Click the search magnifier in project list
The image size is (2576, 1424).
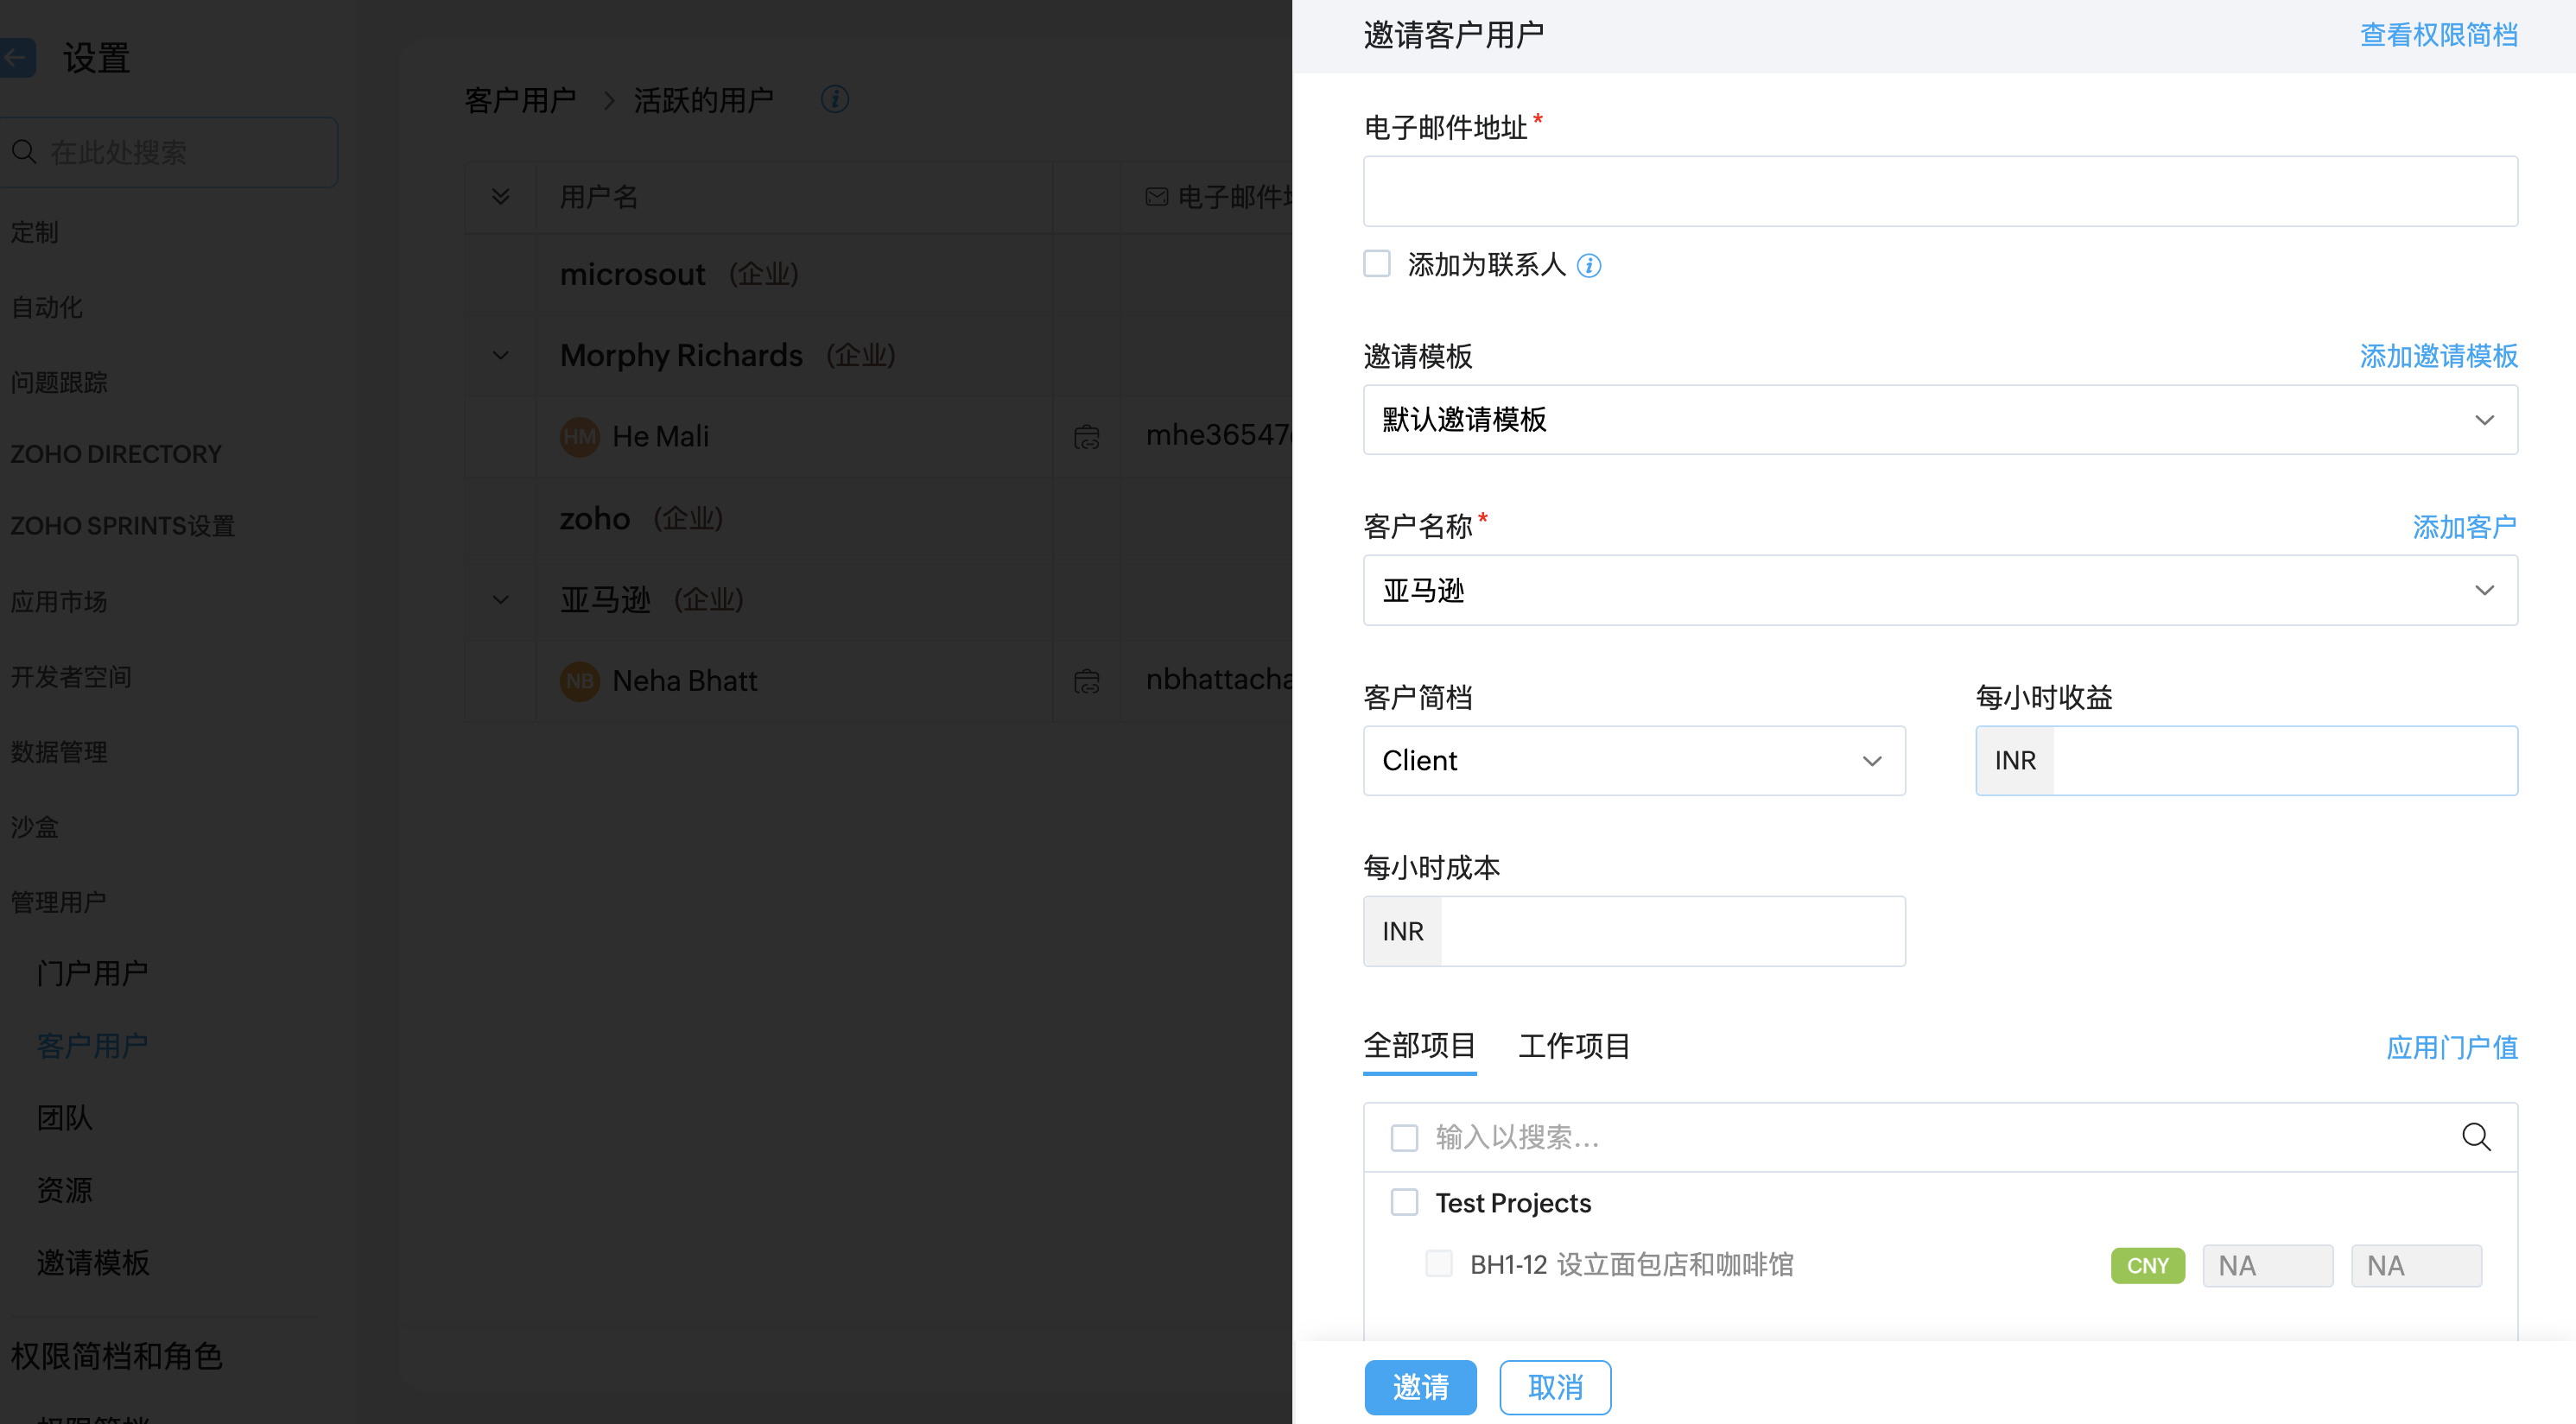pos(2475,1137)
